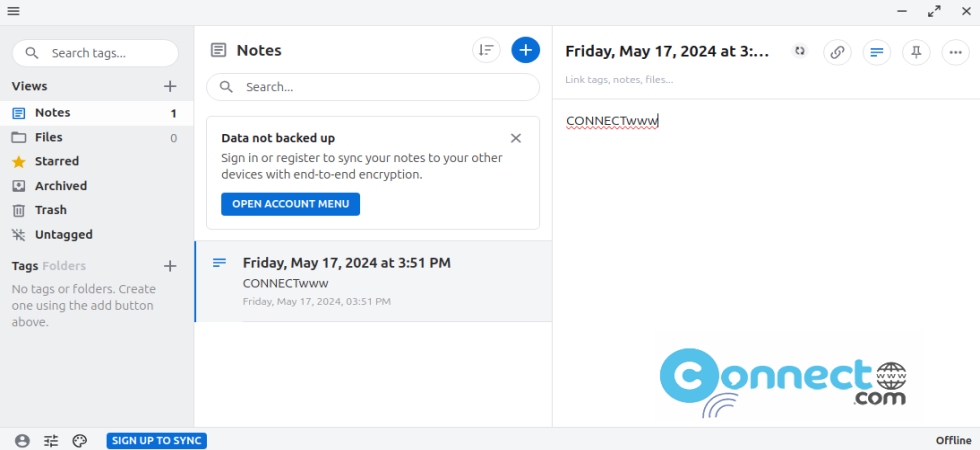
Task: Open sort and display options icon
Action: click(x=486, y=50)
